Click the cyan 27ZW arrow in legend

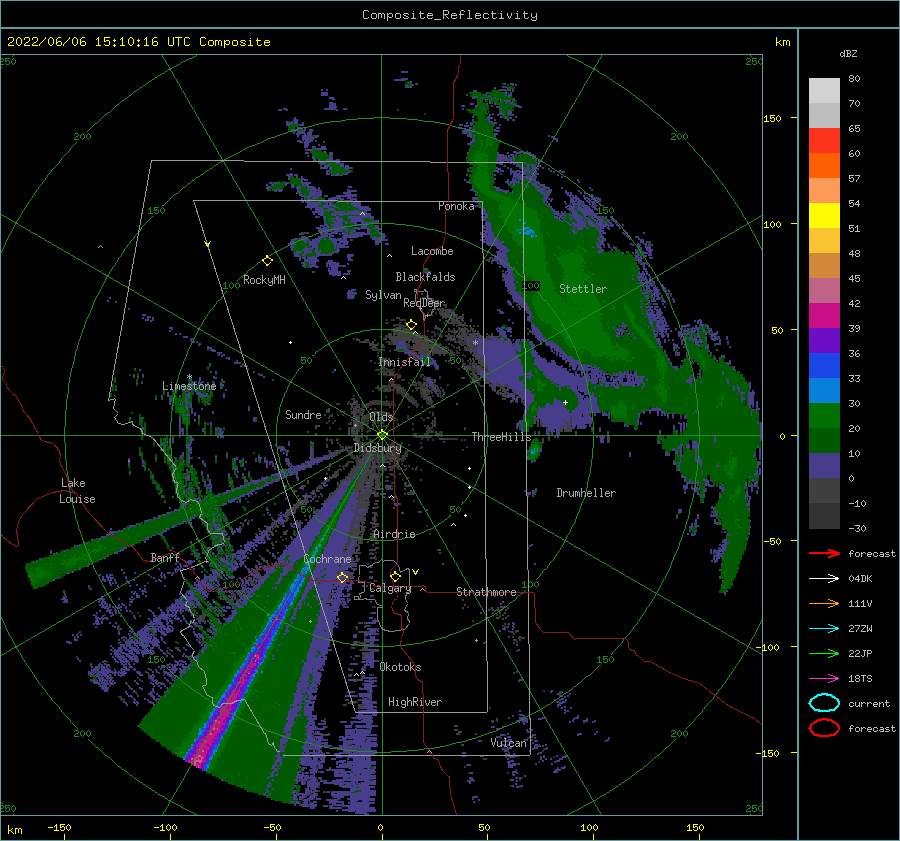click(824, 629)
